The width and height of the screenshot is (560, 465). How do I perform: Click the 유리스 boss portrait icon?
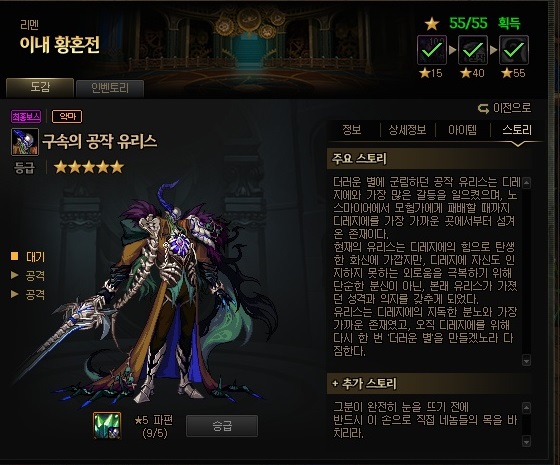pos(25,142)
